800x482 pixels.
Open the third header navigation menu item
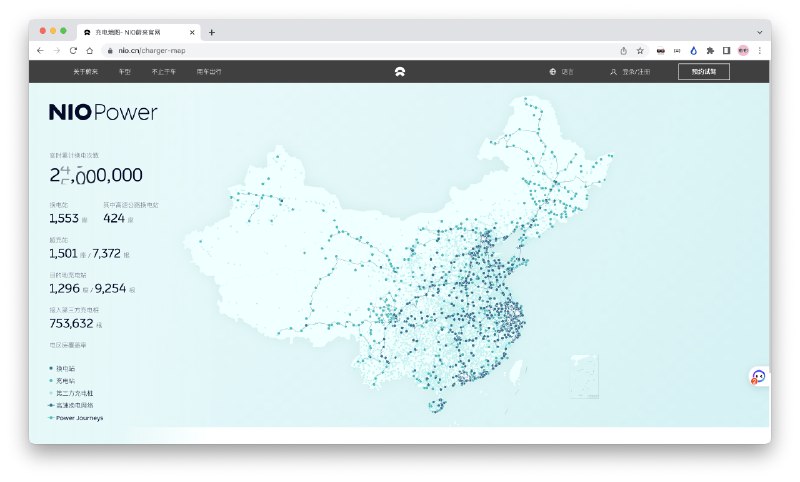pos(163,72)
